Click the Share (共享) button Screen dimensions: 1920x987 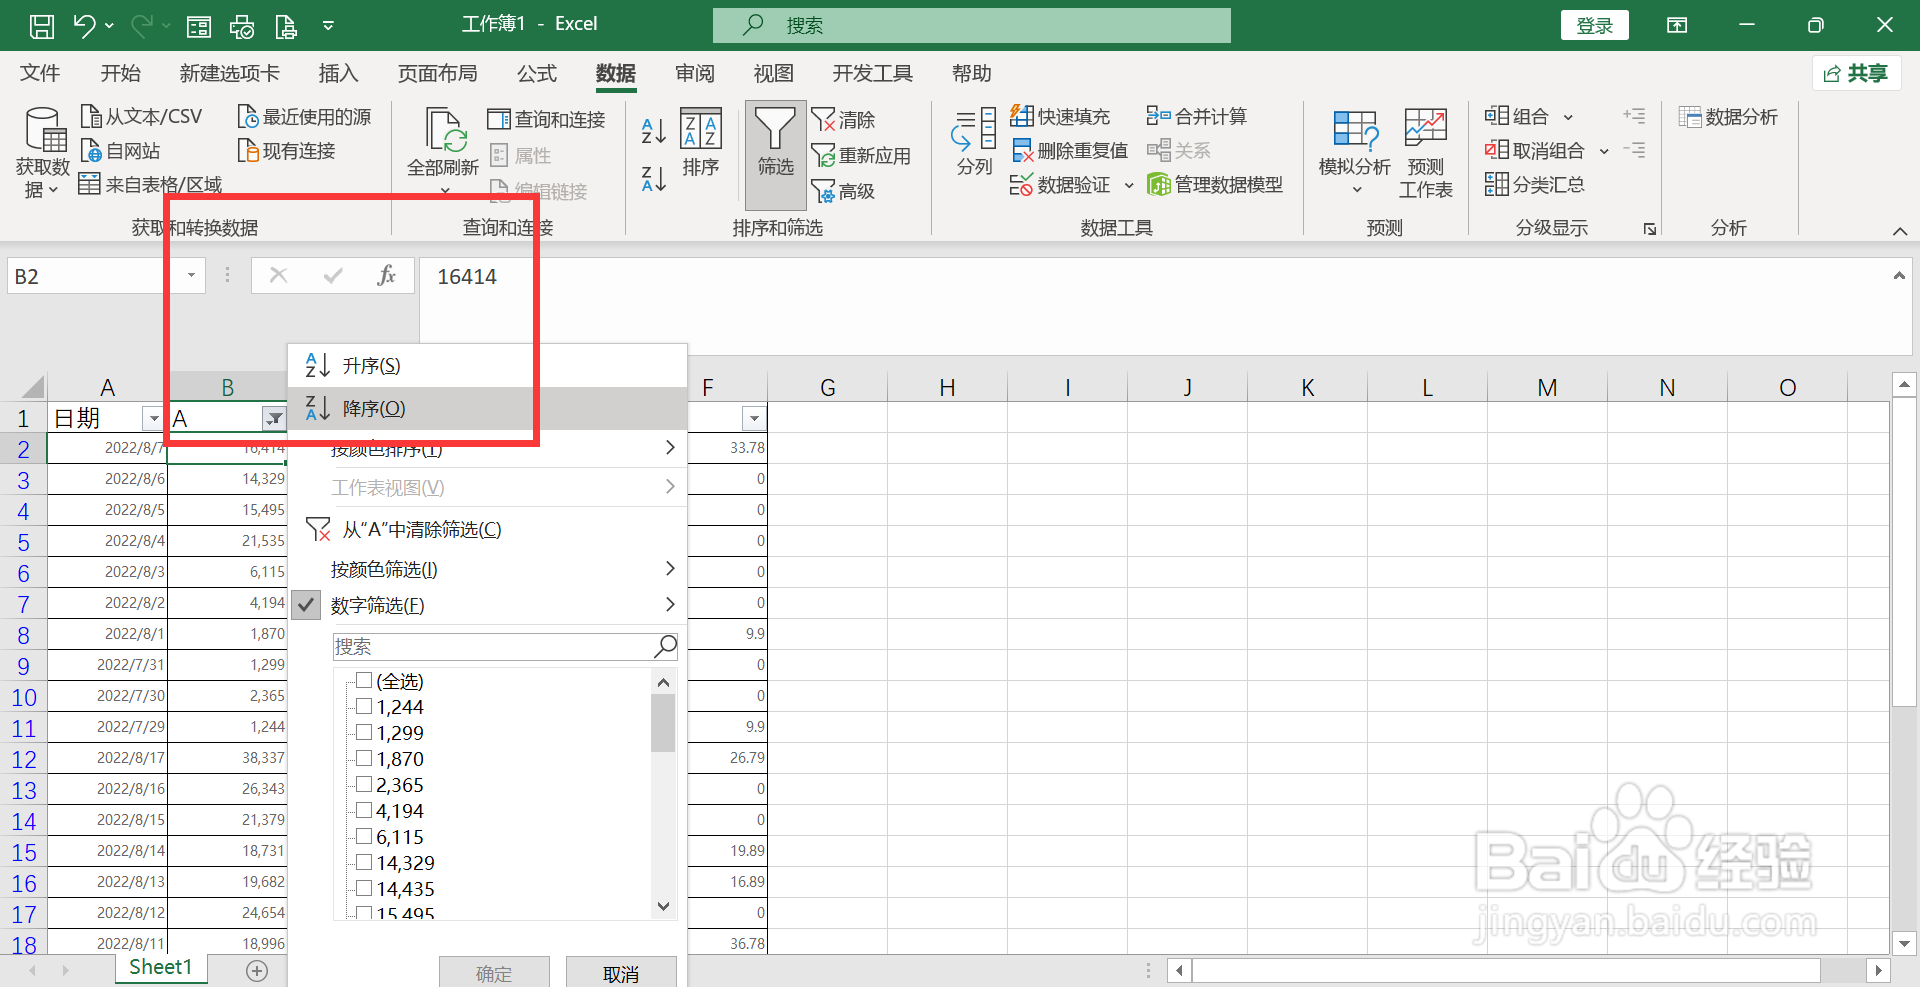click(x=1856, y=73)
